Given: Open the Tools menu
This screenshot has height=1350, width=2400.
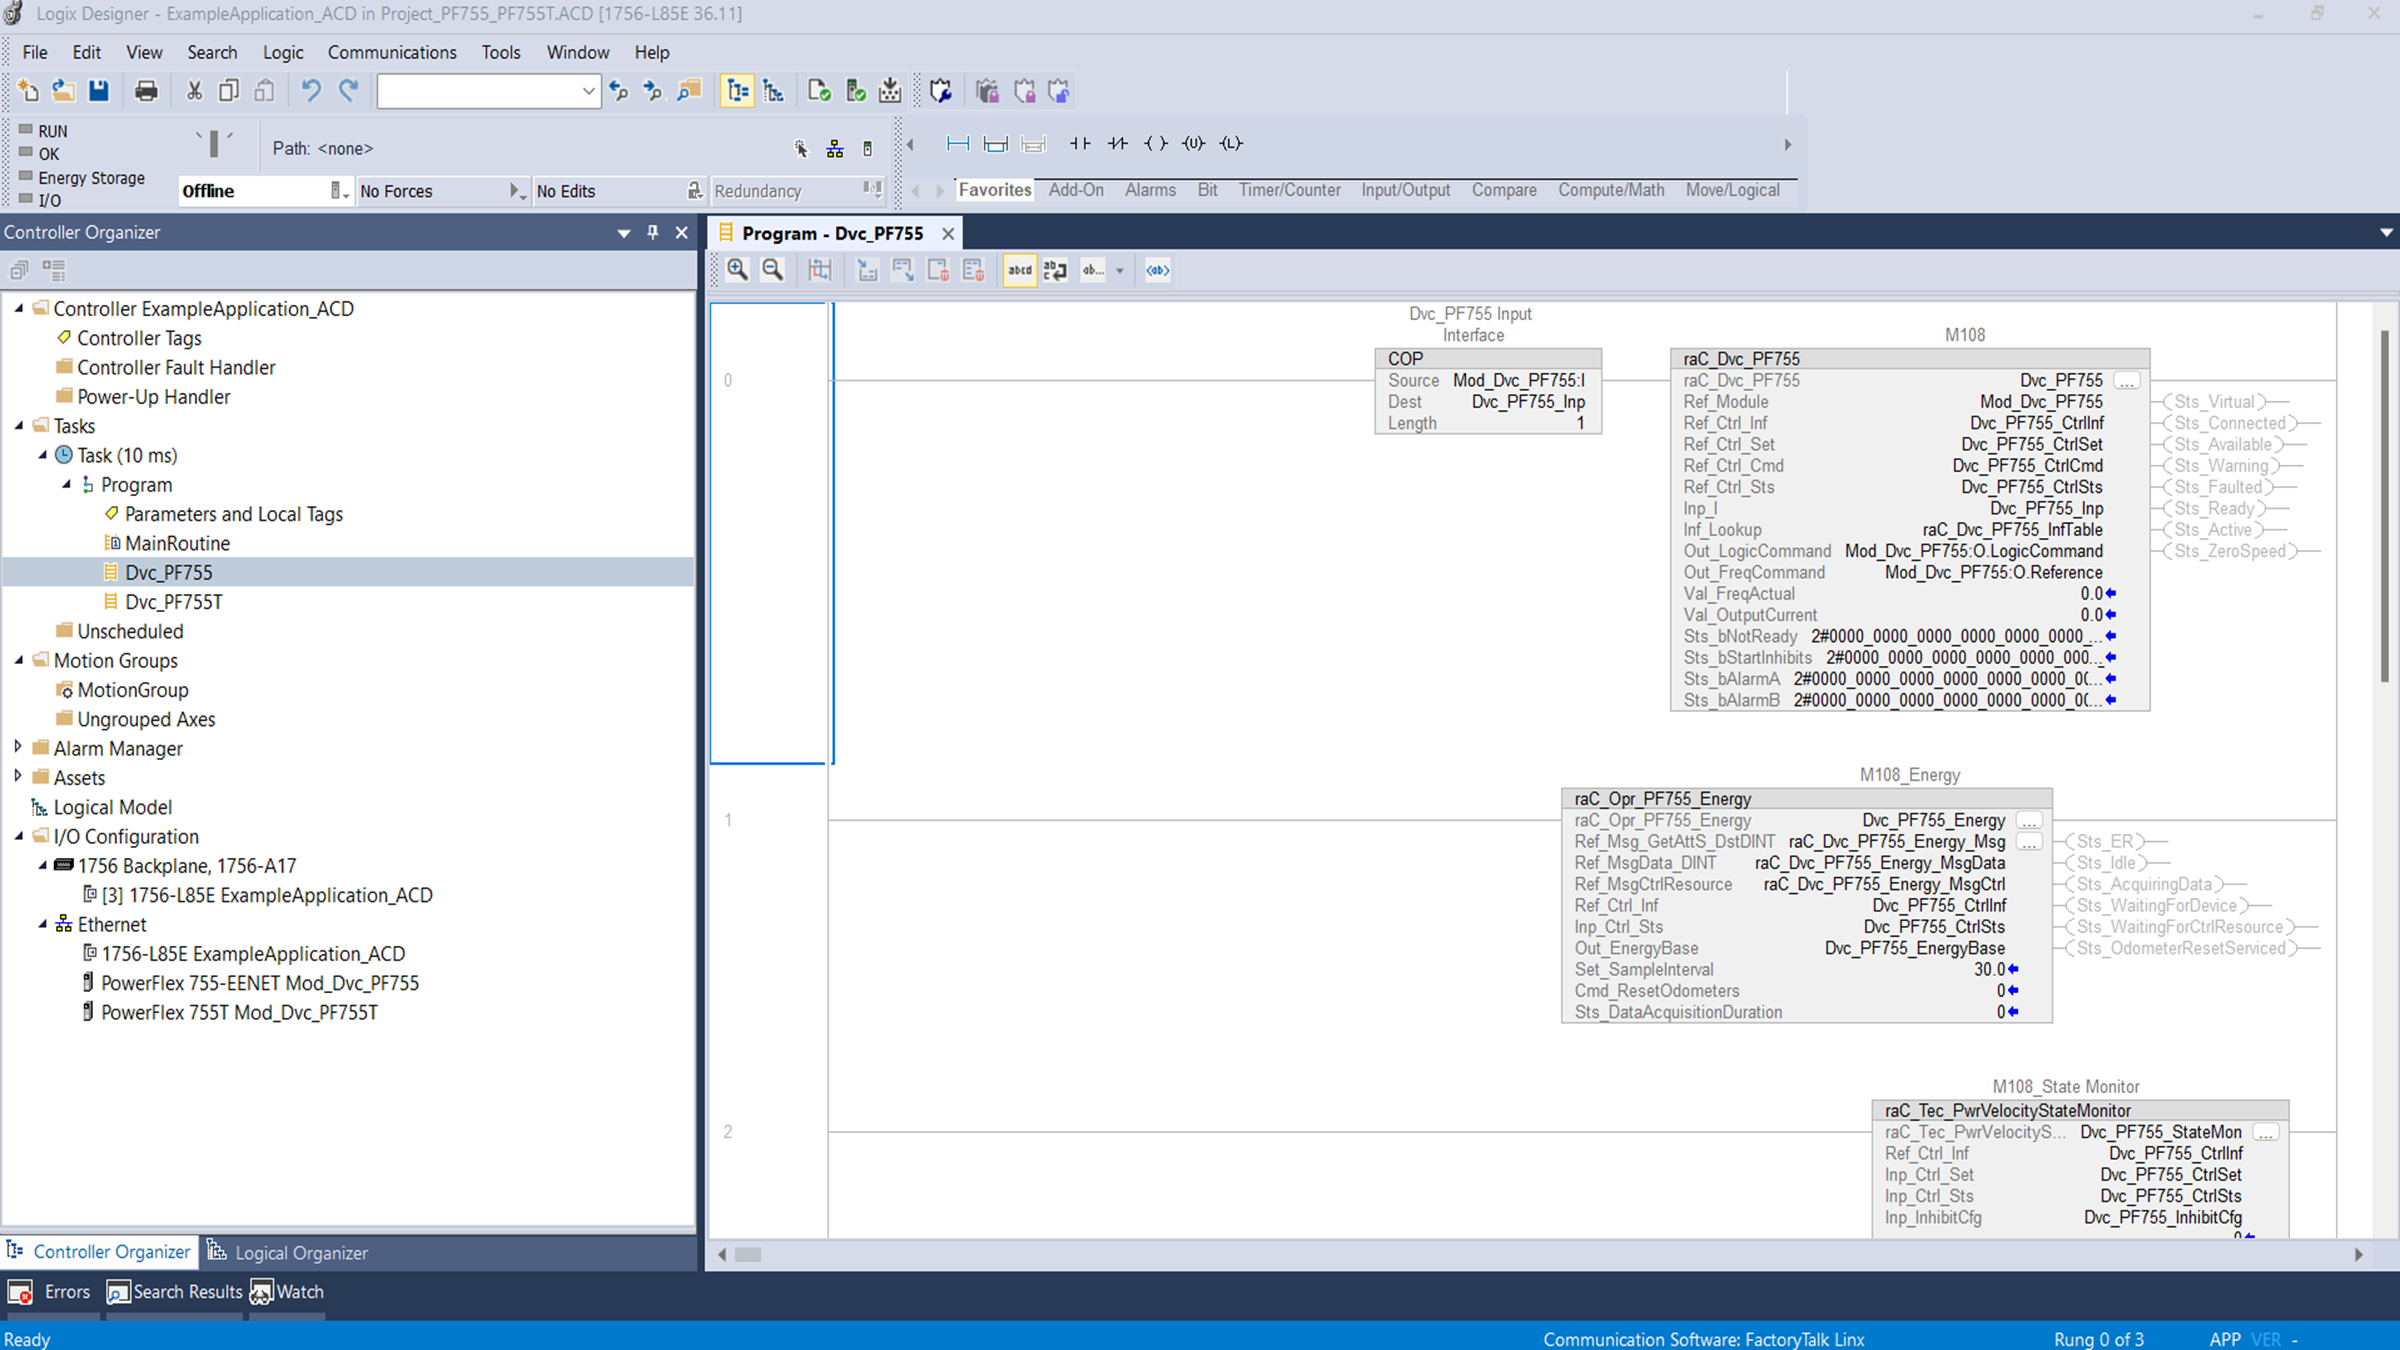Looking at the screenshot, I should (x=501, y=52).
